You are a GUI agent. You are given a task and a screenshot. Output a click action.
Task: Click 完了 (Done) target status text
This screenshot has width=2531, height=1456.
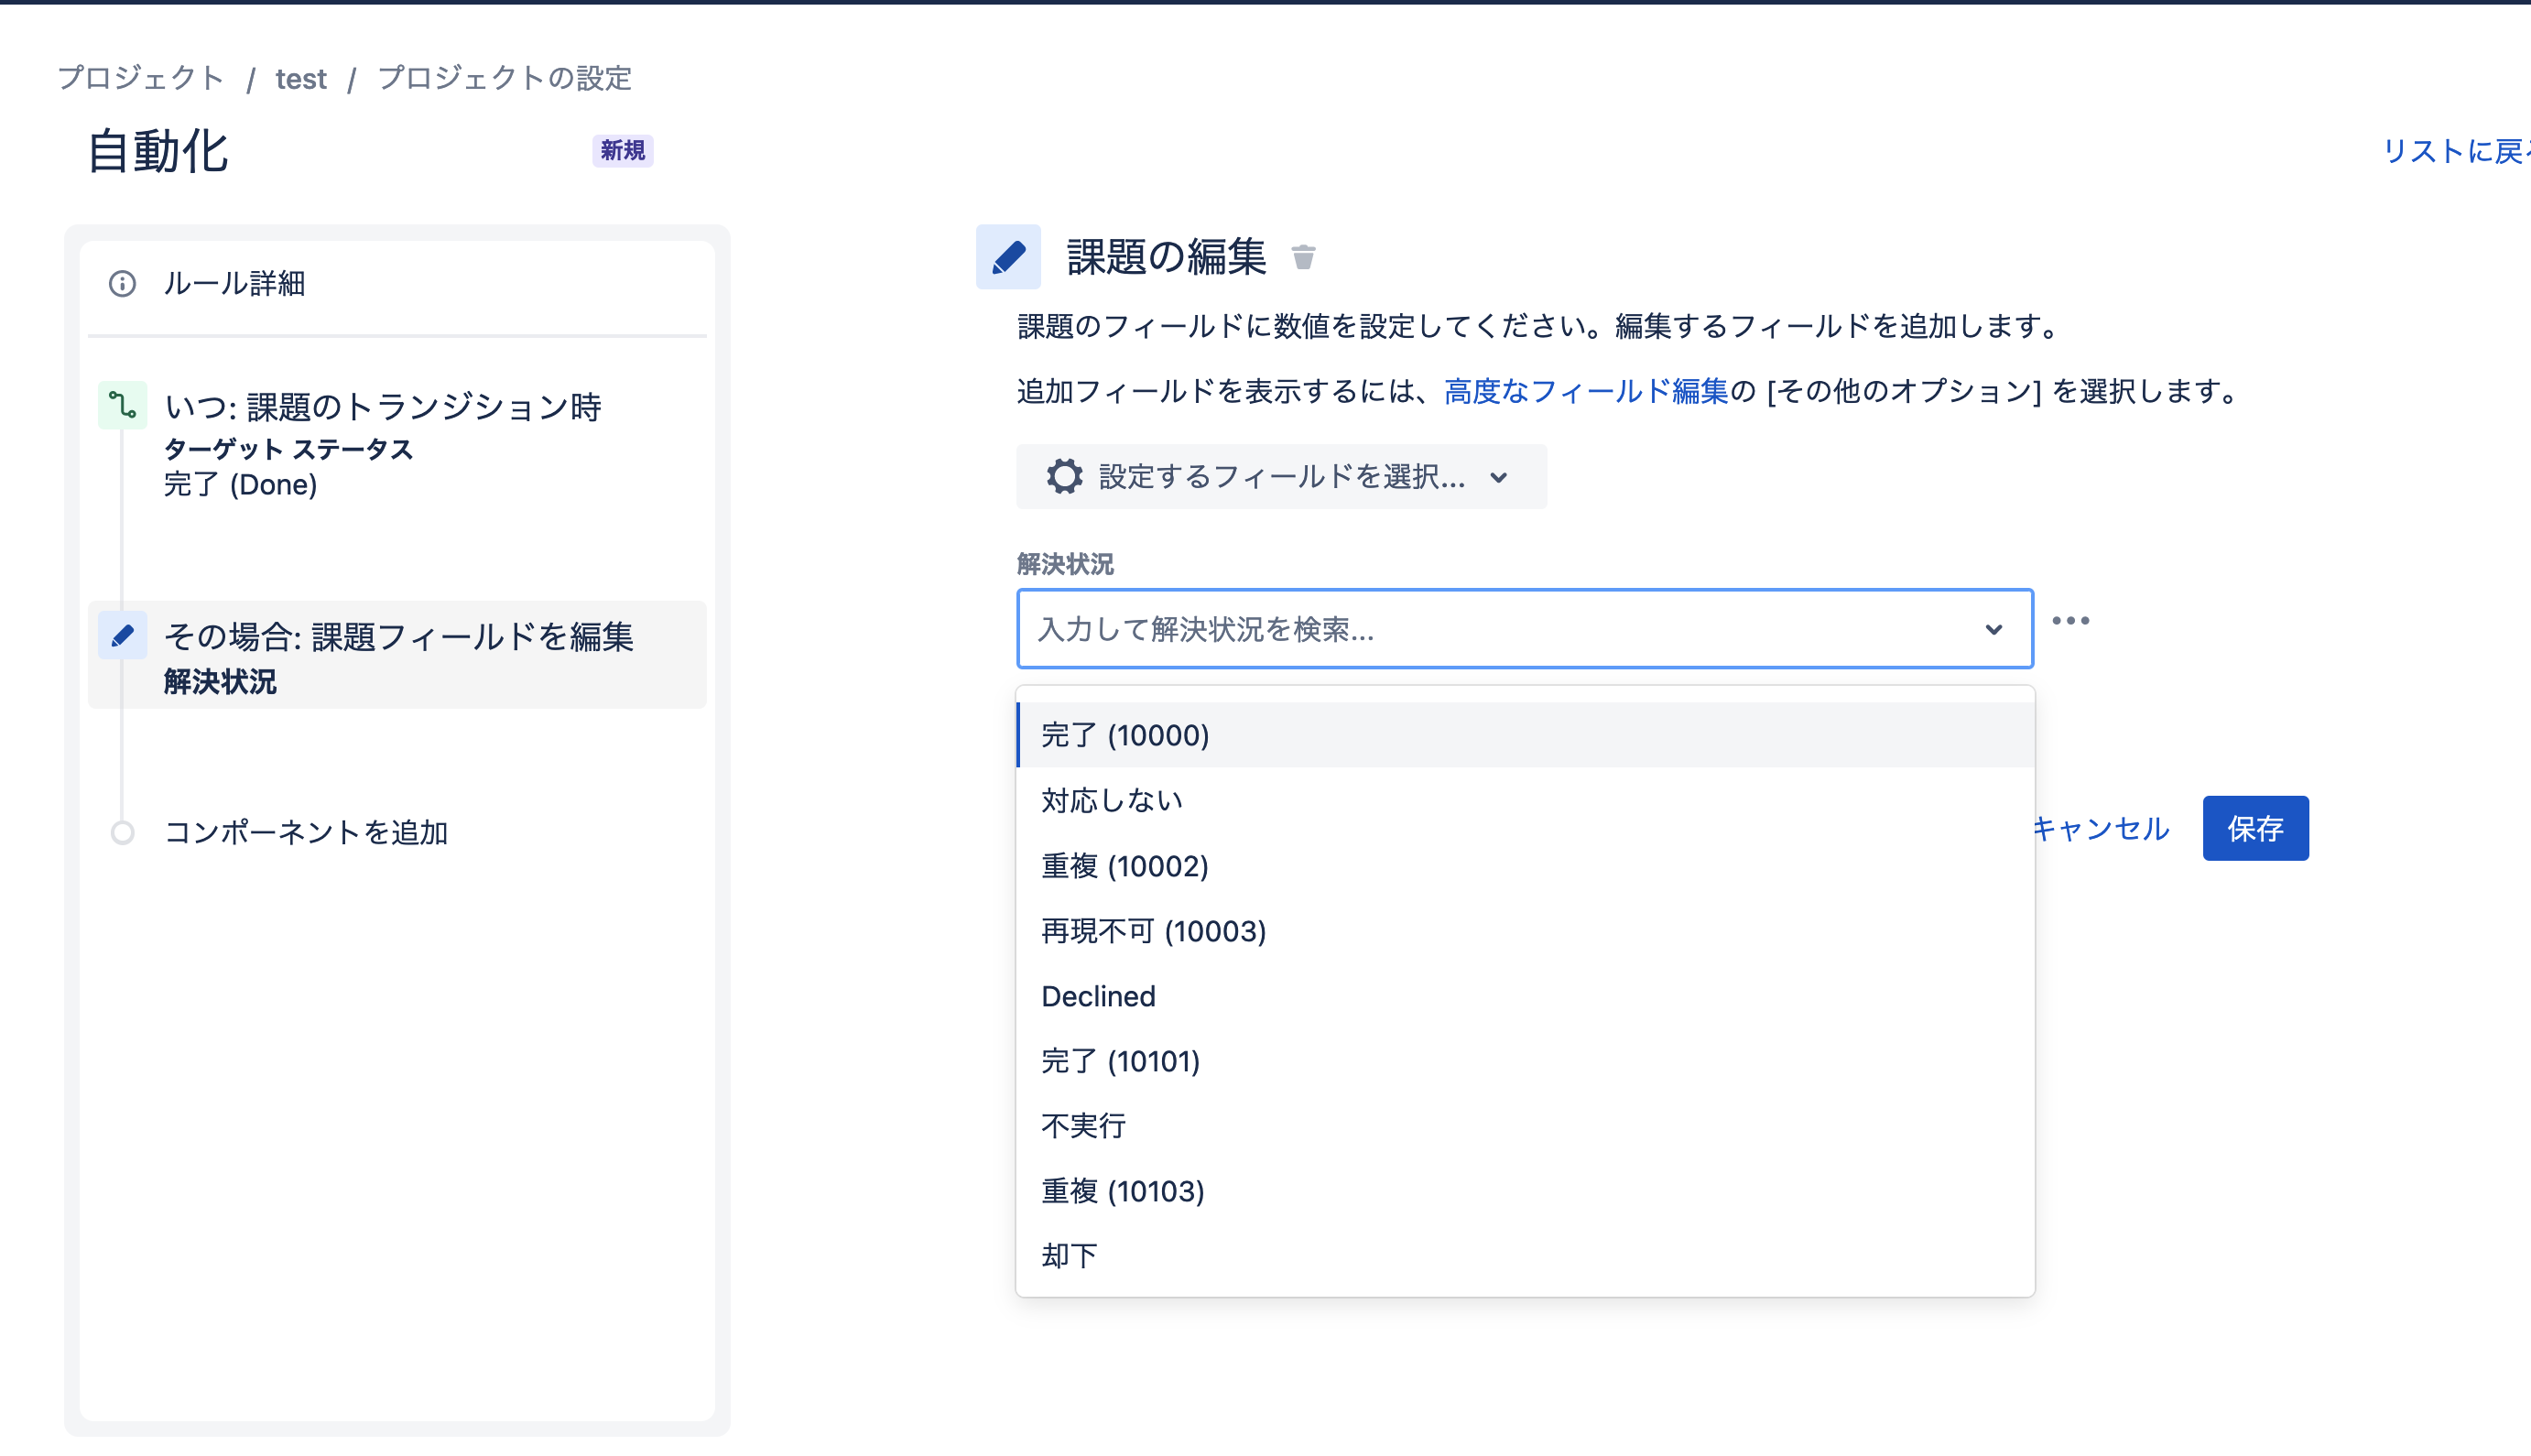(x=240, y=485)
